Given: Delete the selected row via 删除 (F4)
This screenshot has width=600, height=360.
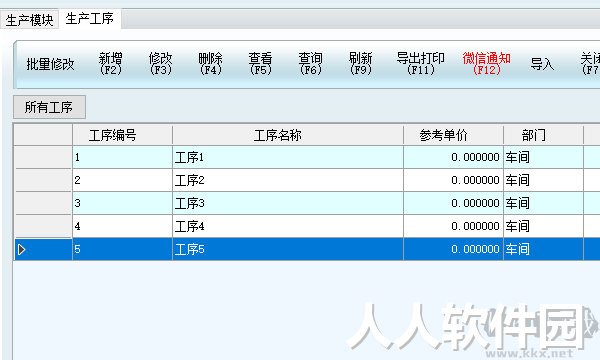Looking at the screenshot, I should pyautogui.click(x=210, y=64).
